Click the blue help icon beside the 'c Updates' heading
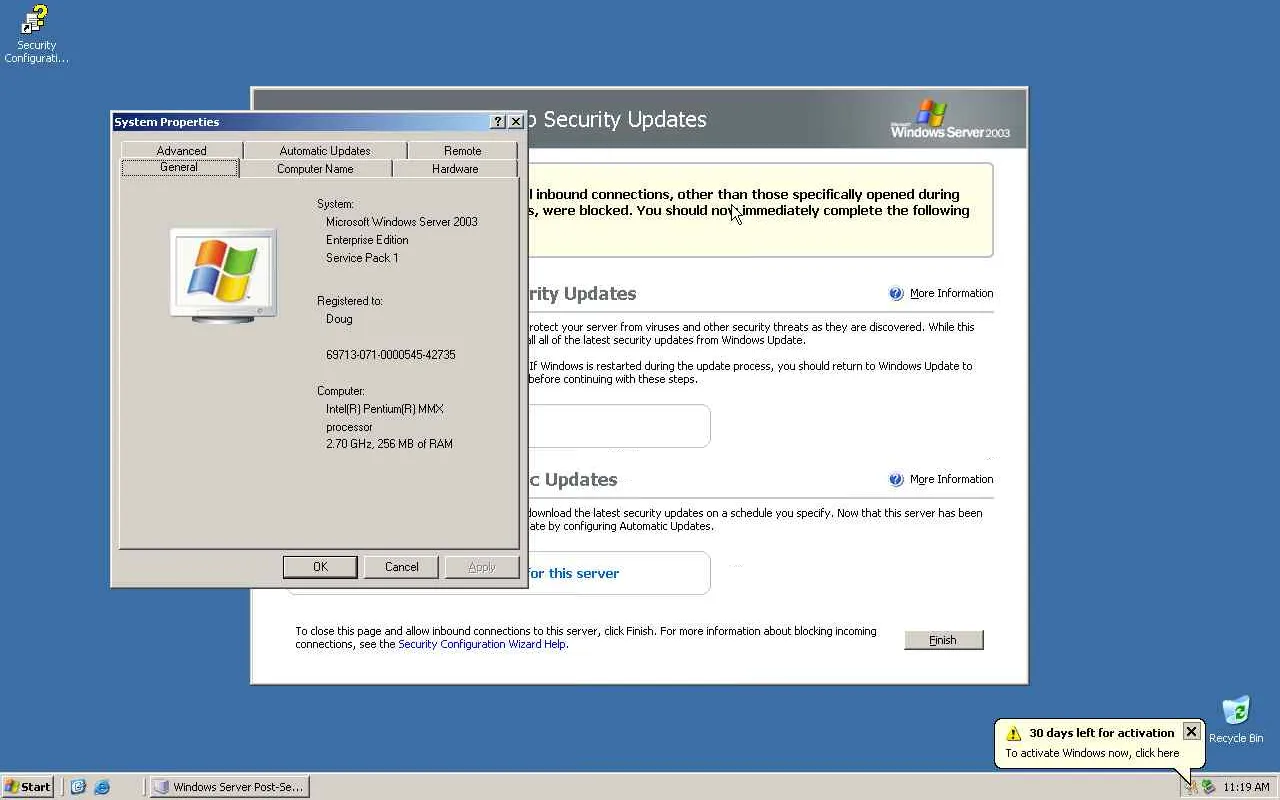Viewport: 1280px width, 800px height. point(896,480)
